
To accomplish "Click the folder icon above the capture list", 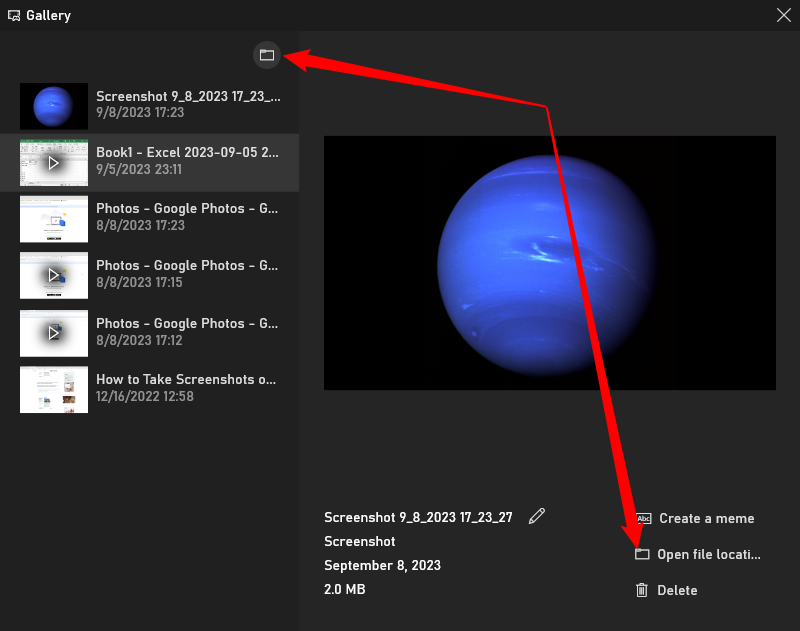I will [266, 55].
